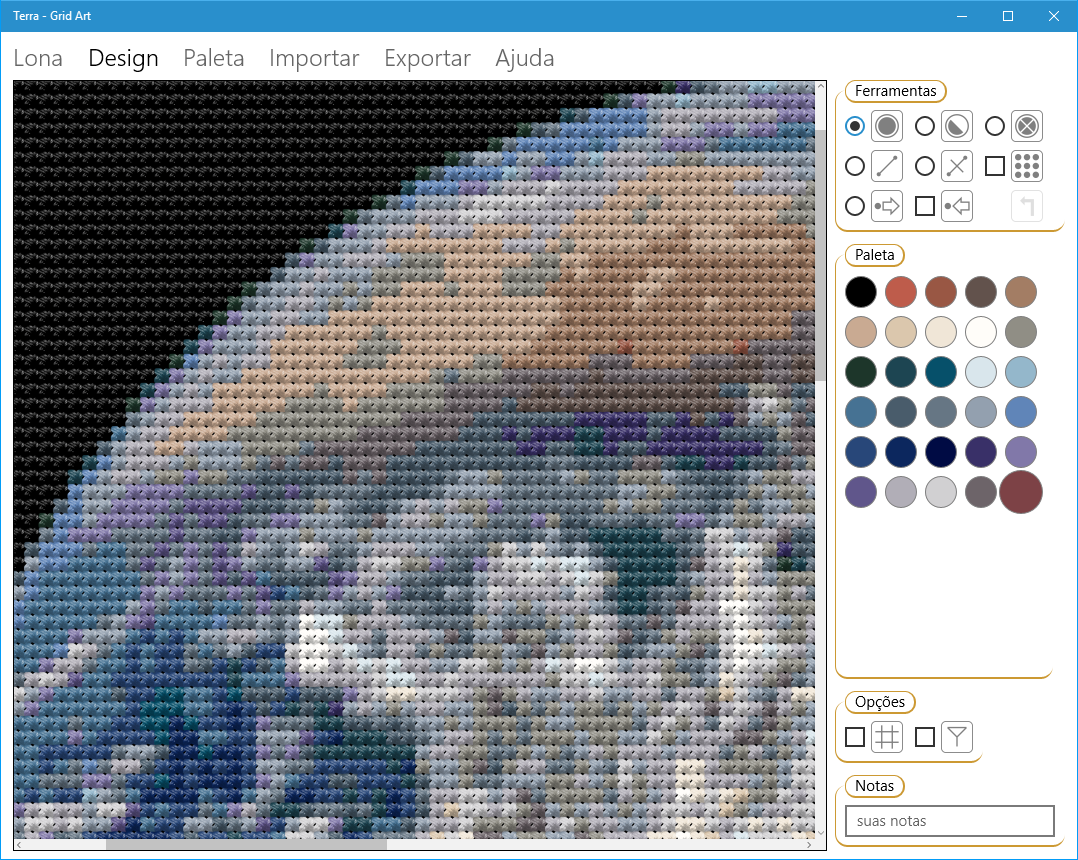The width and height of the screenshot is (1078, 860).
Task: Click the 'suas notas' notes field
Action: pos(949,821)
